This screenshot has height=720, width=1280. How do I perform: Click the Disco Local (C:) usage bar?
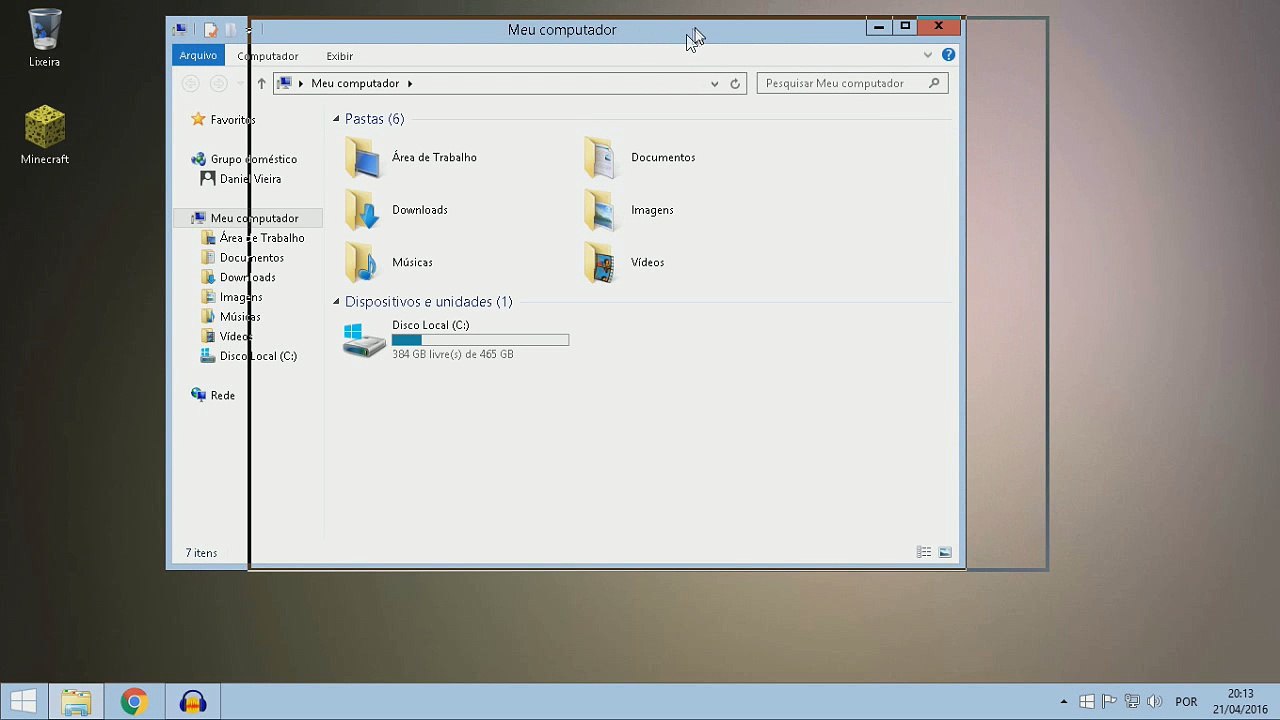point(480,340)
